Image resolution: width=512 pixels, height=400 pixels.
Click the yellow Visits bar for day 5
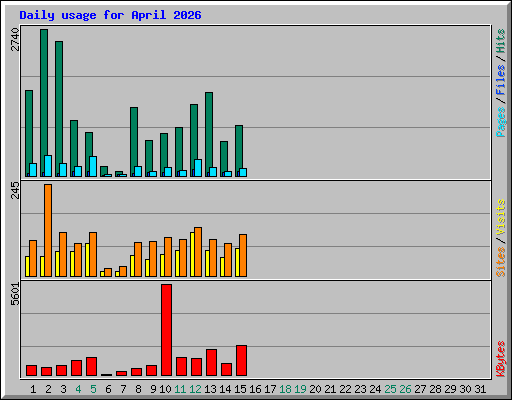87,260
